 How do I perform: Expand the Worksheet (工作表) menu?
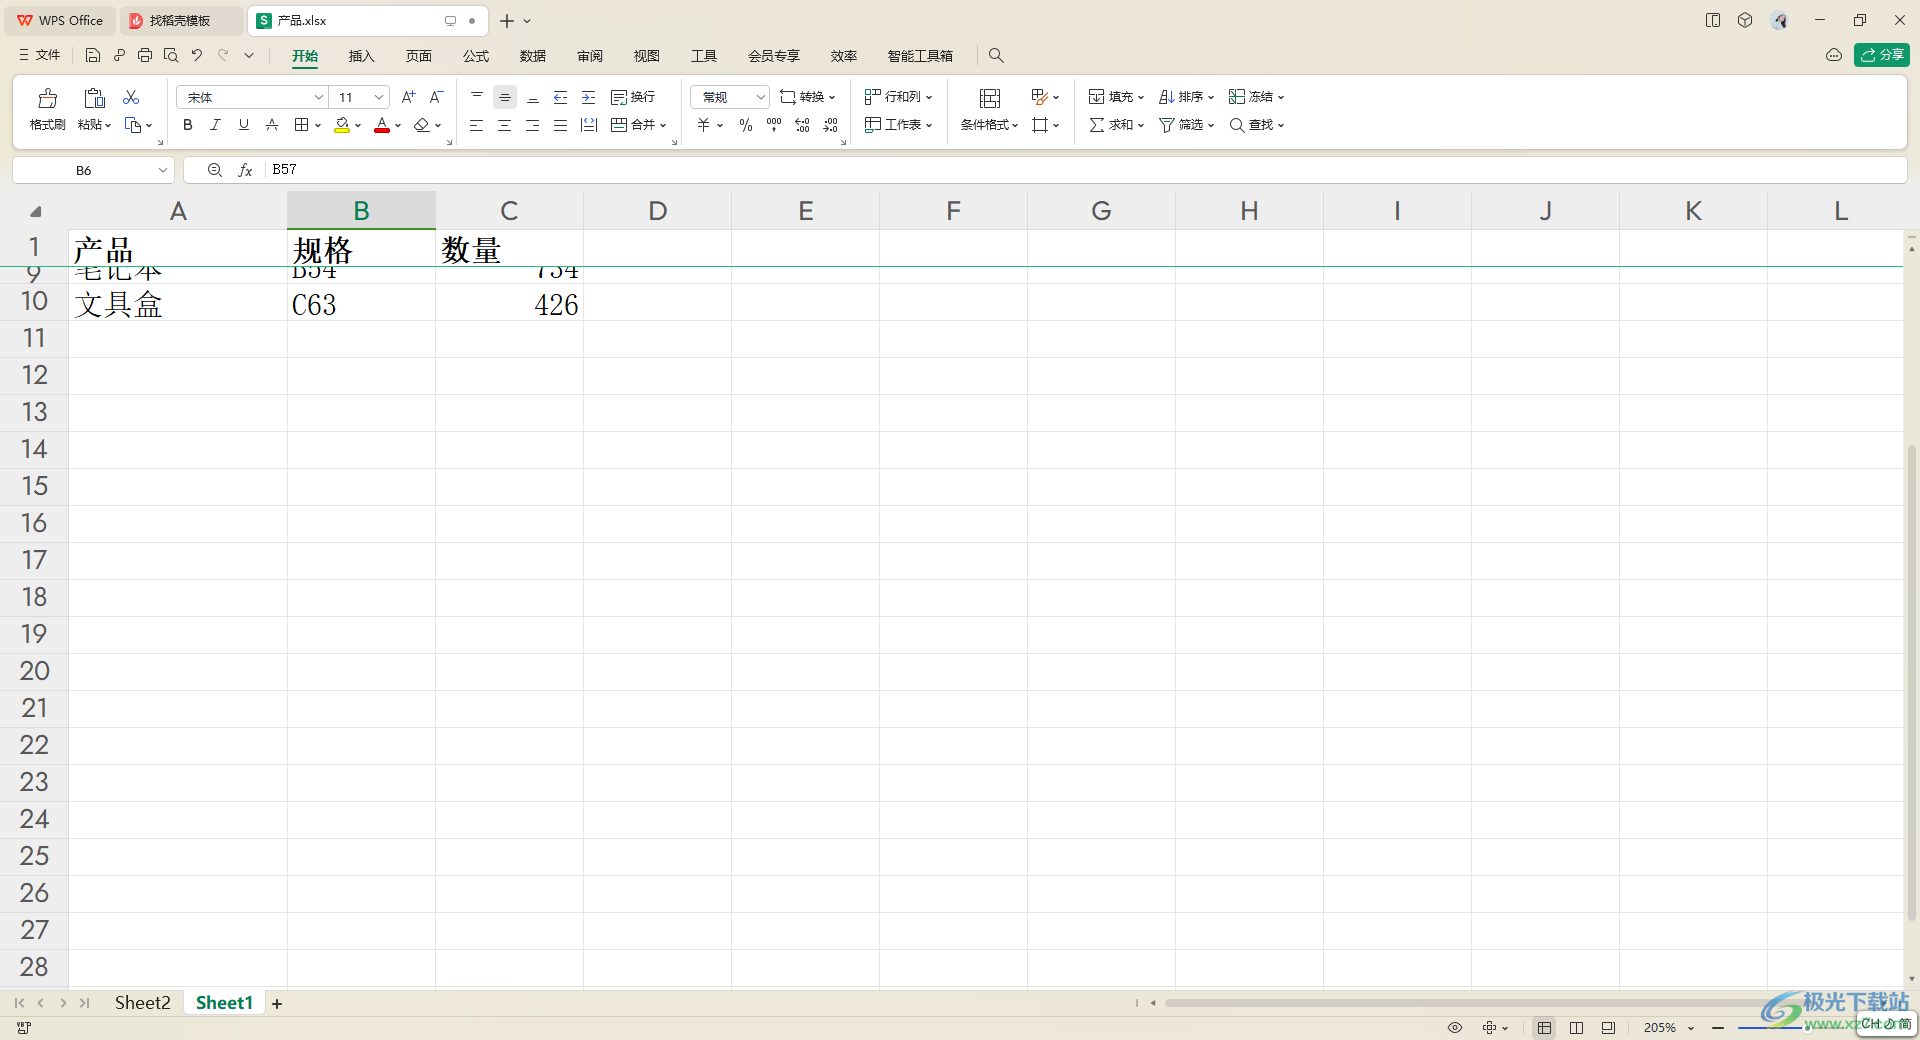click(x=899, y=125)
